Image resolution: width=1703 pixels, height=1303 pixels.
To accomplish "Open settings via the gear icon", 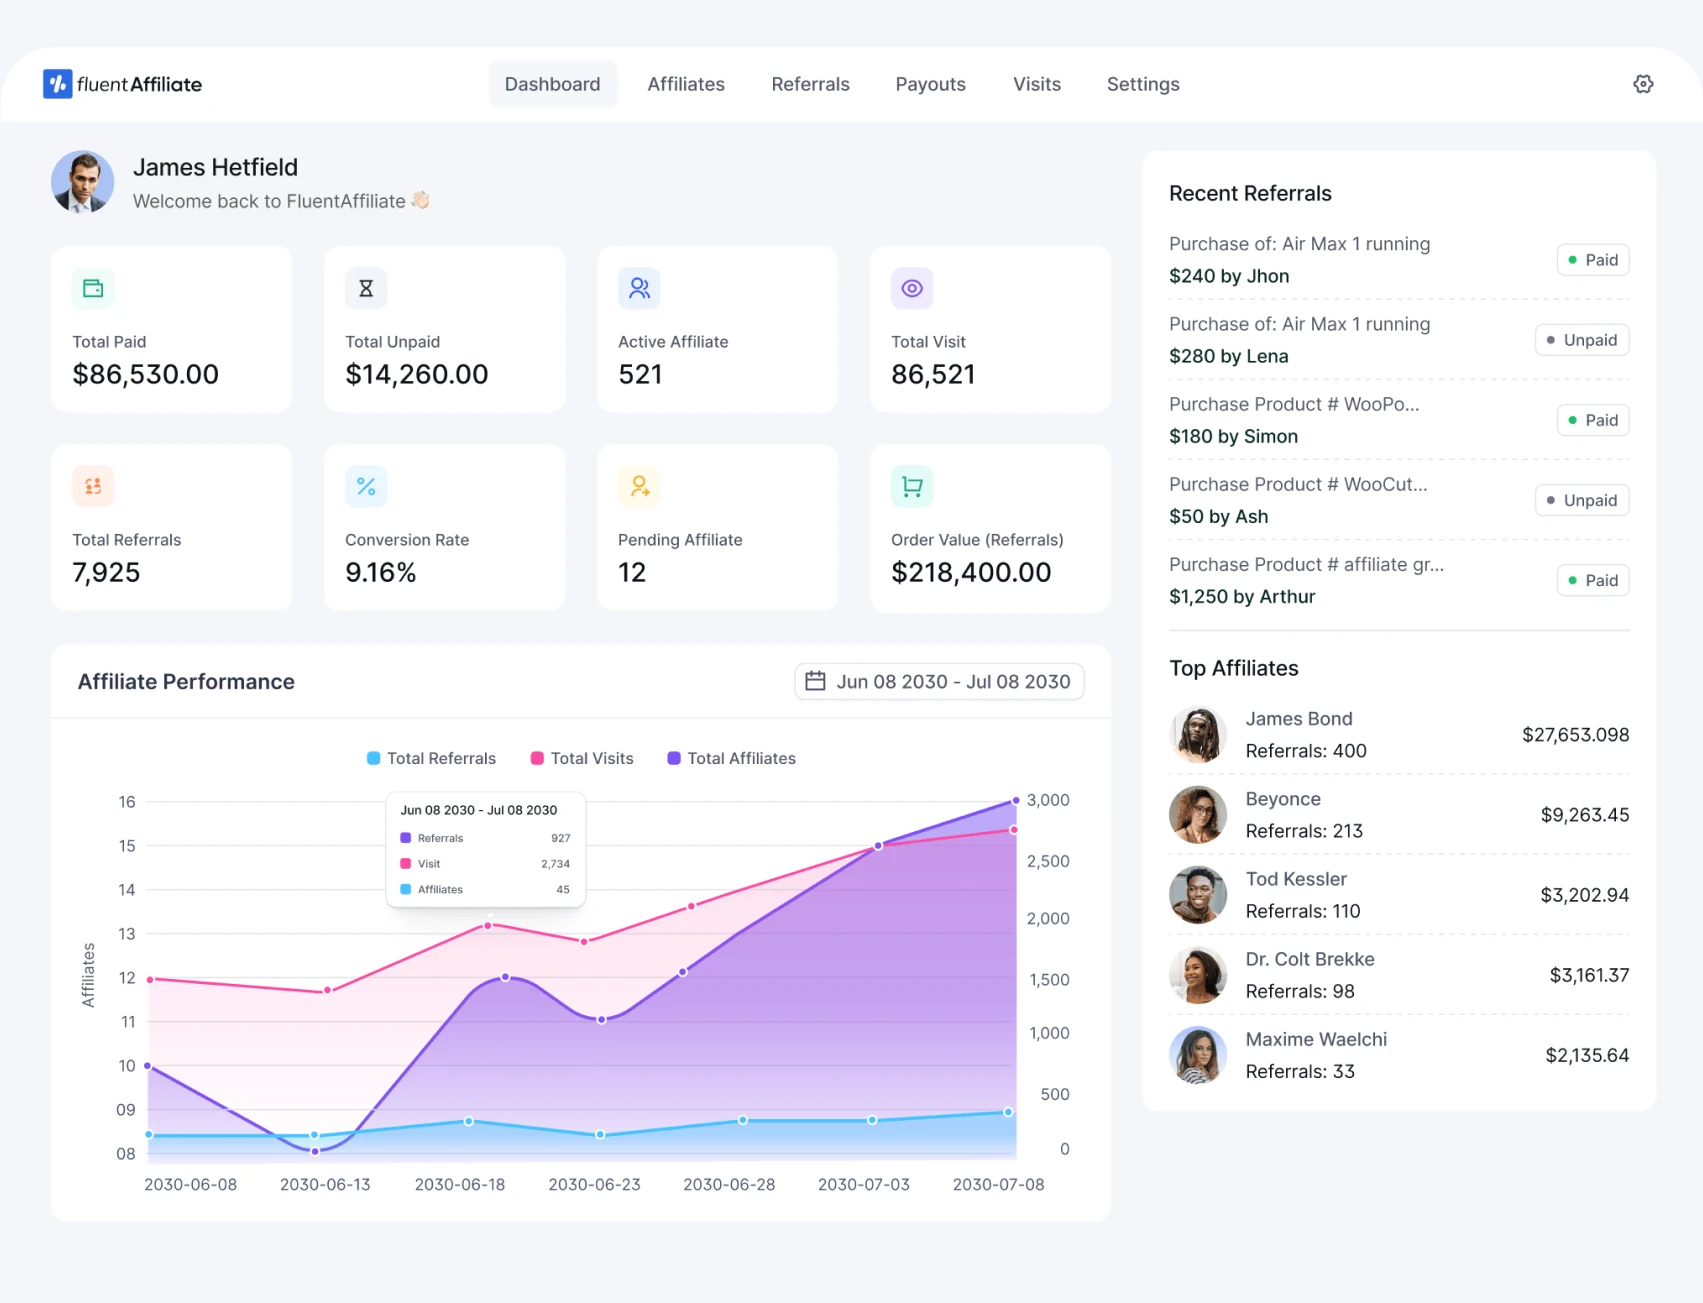I will tap(1643, 84).
